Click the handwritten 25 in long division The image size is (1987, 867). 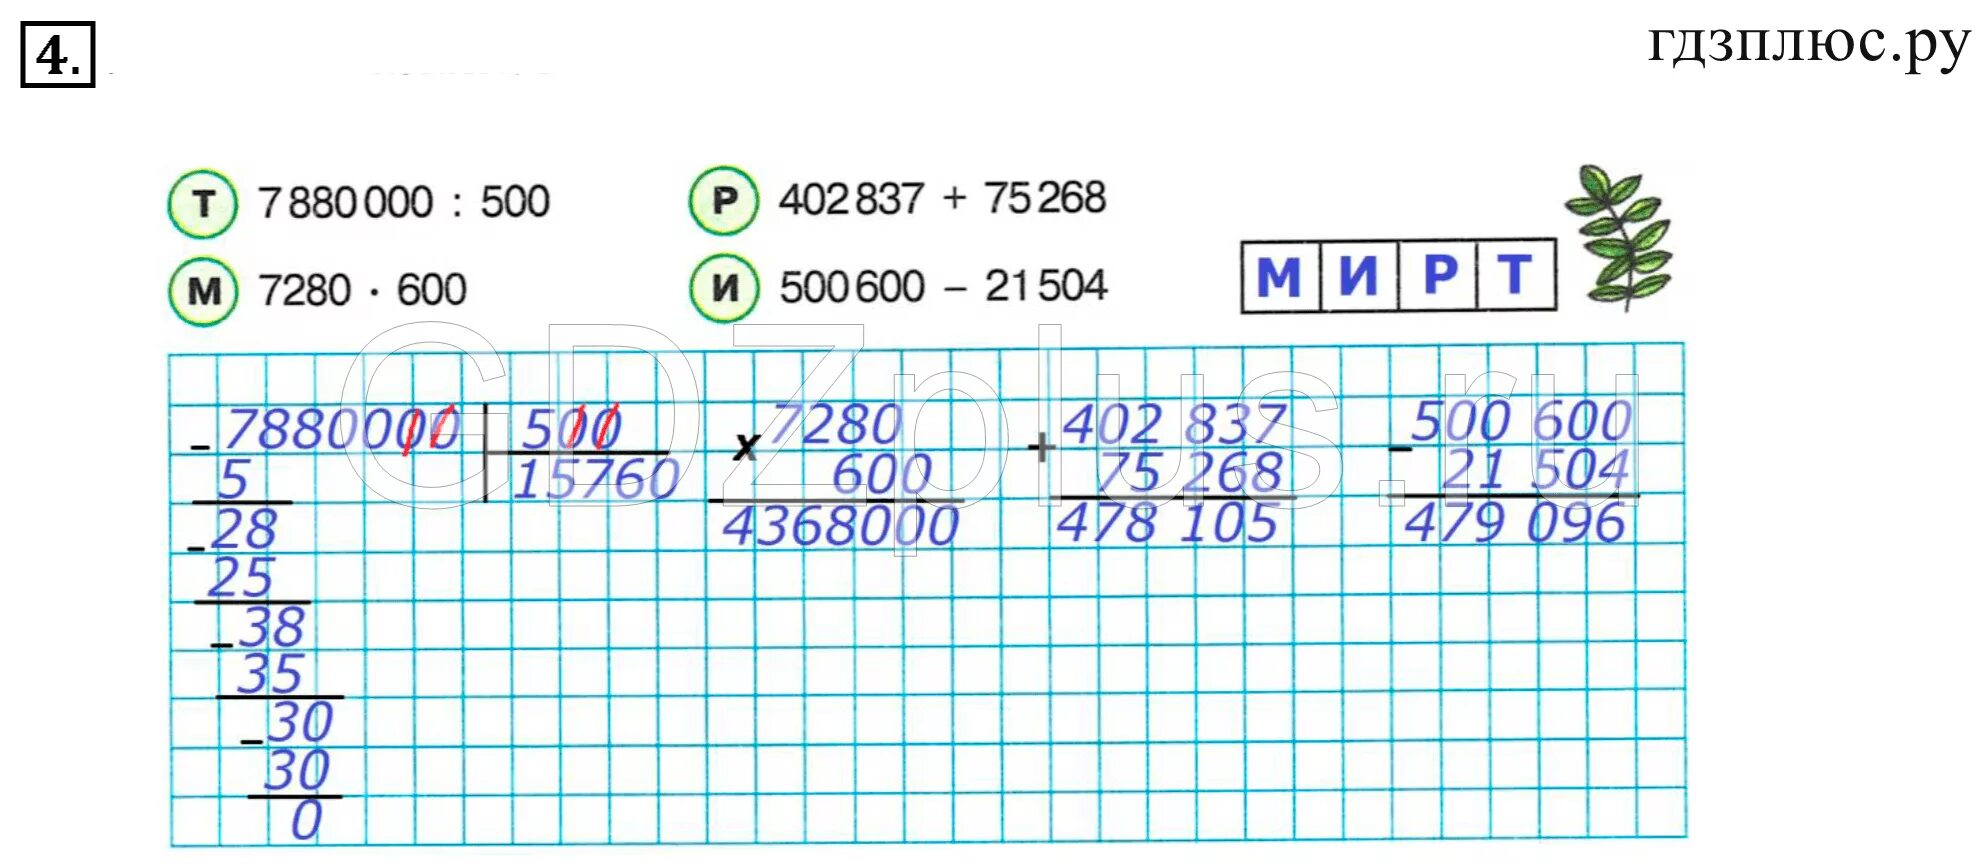click(241, 577)
